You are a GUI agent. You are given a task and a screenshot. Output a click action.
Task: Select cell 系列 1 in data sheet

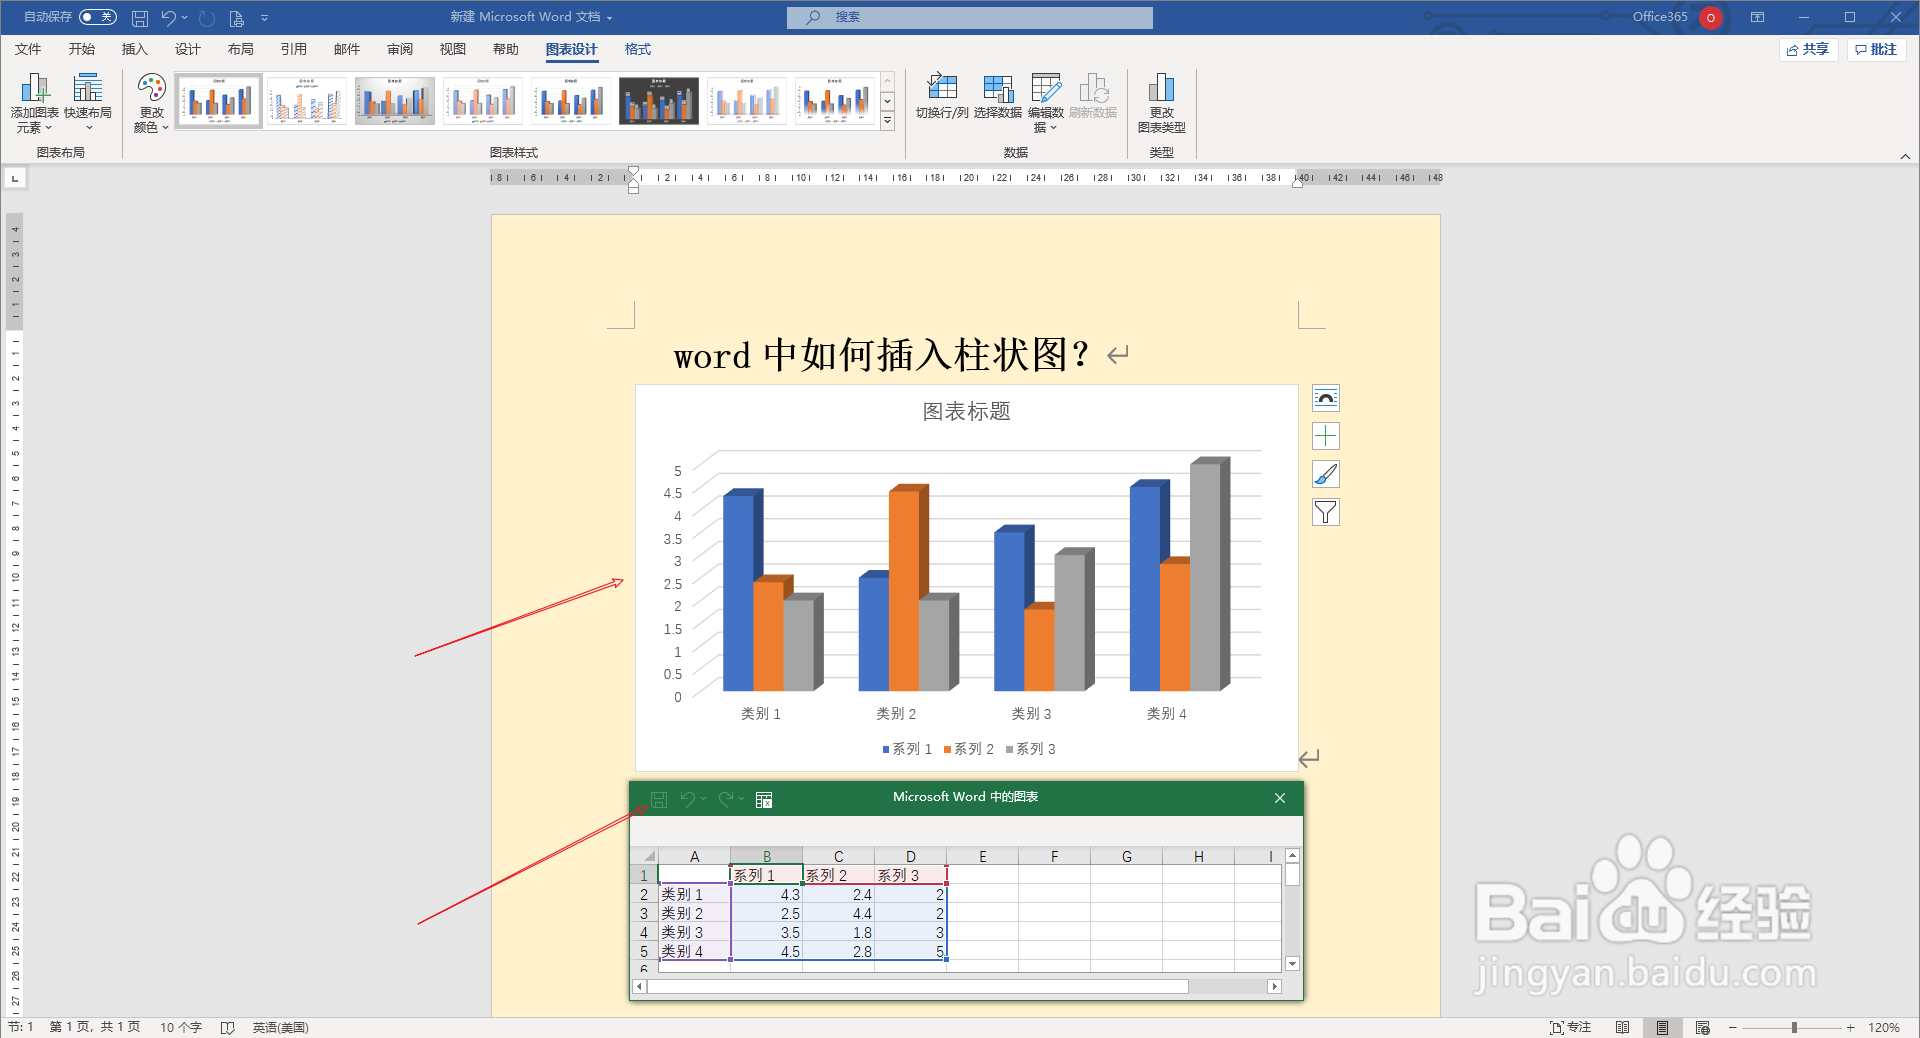(x=767, y=875)
